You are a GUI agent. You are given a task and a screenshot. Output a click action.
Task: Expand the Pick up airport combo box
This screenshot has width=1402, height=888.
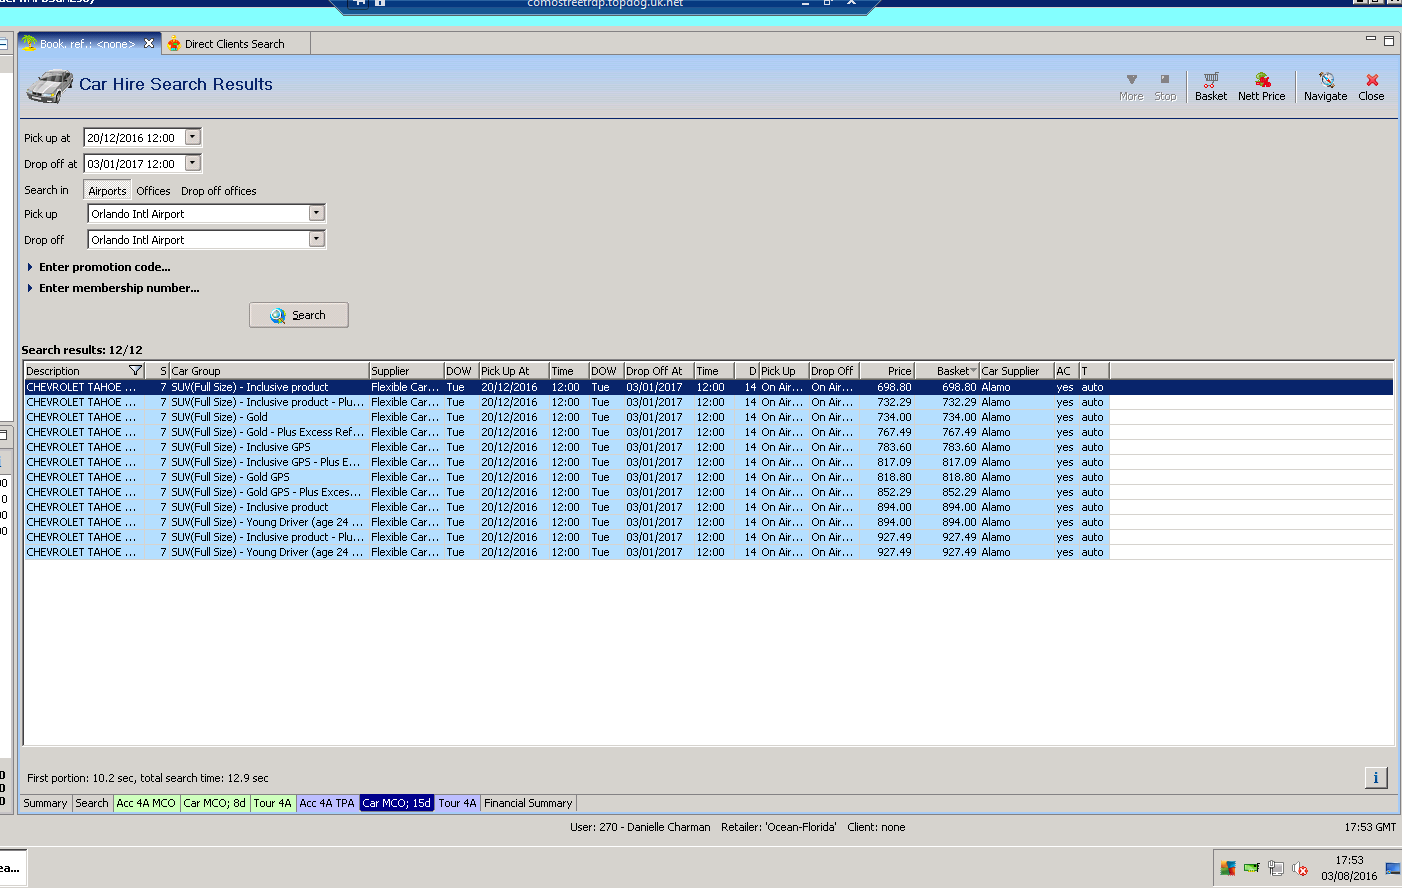(316, 213)
